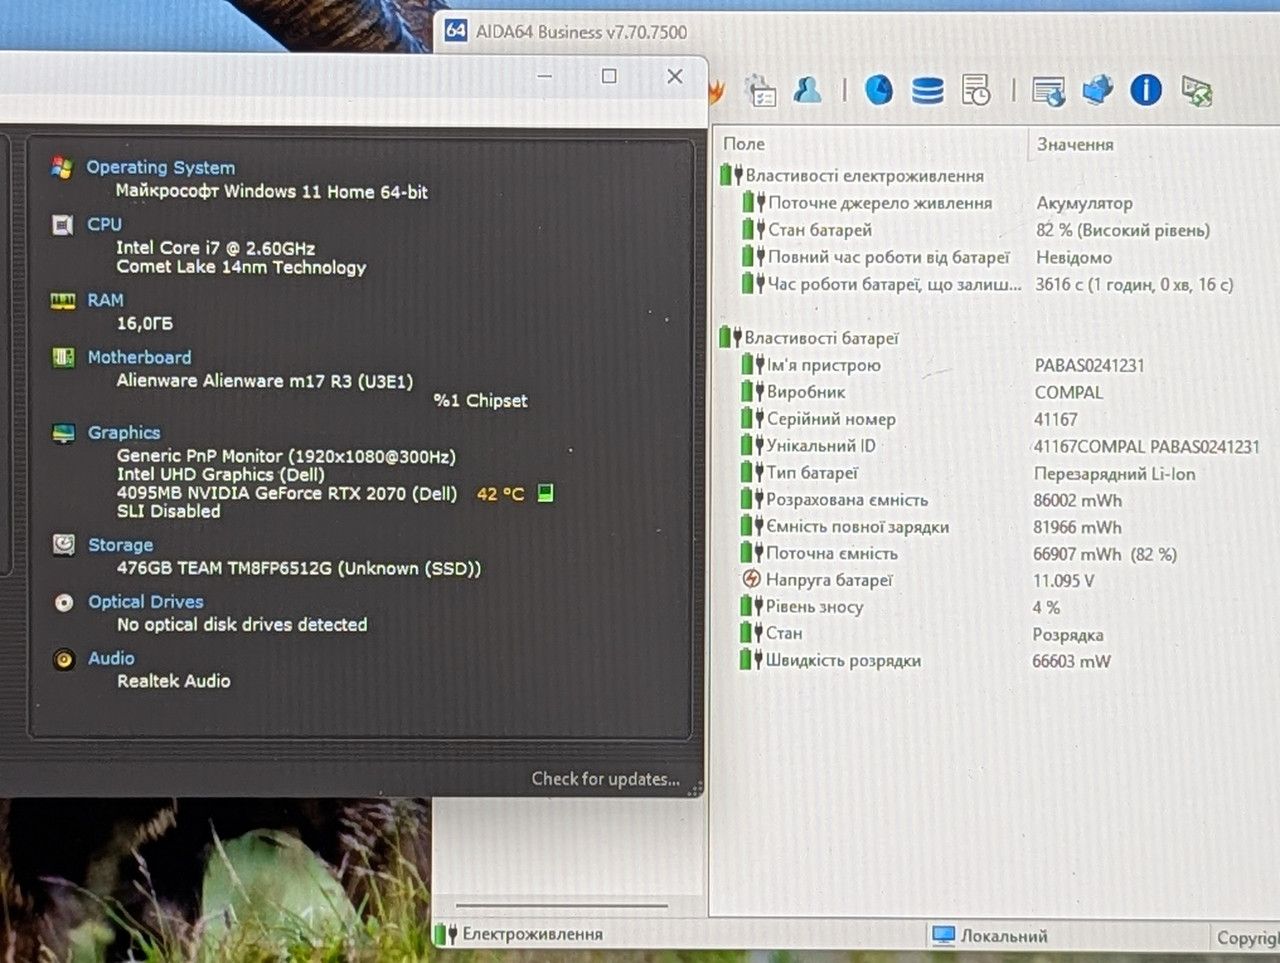
Task: Click the RAM module icon
Action: 63,301
